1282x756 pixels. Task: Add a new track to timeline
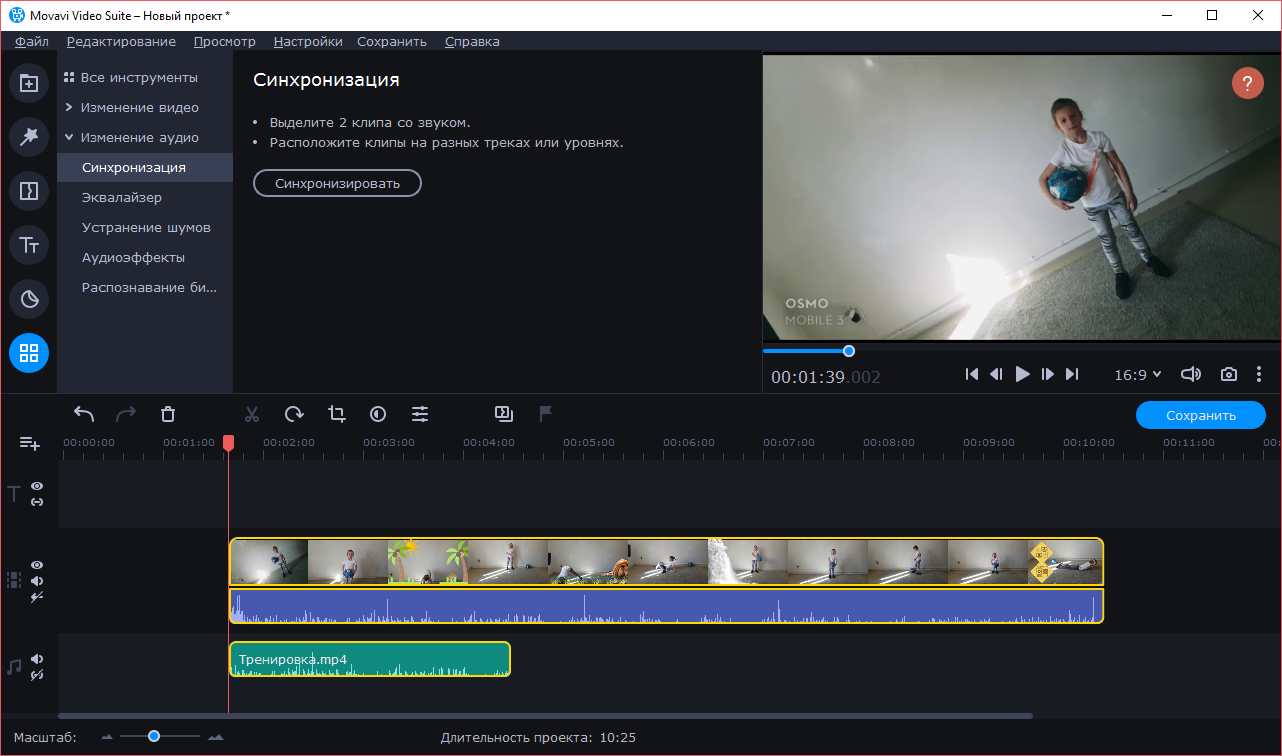tap(29, 443)
